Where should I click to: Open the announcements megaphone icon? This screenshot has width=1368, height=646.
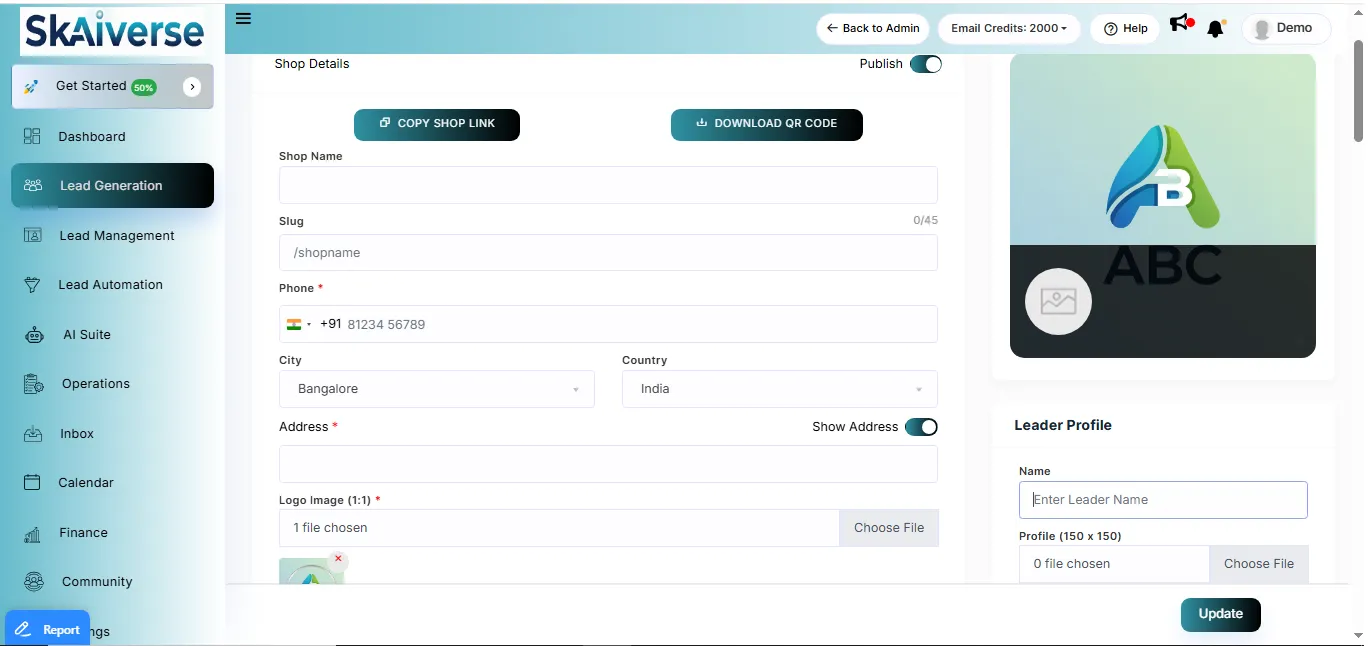click(x=1181, y=24)
